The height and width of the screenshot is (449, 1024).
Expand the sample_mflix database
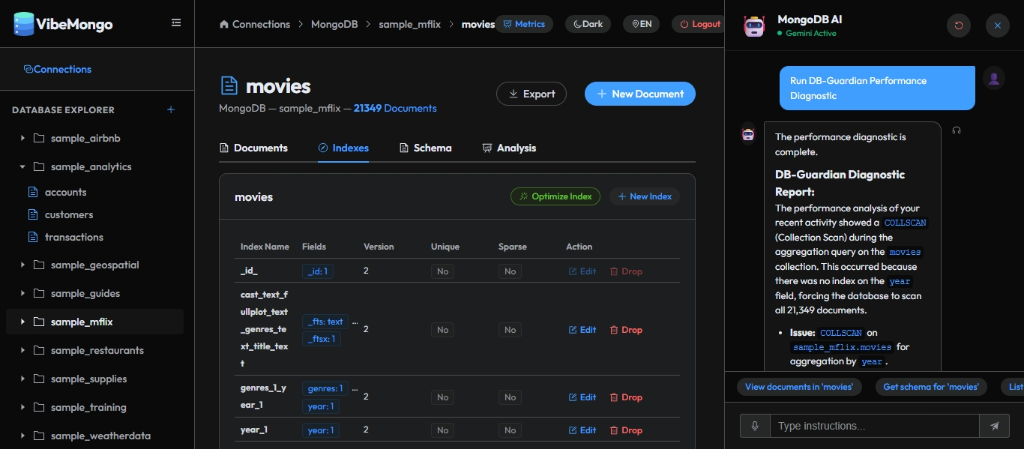[23, 322]
